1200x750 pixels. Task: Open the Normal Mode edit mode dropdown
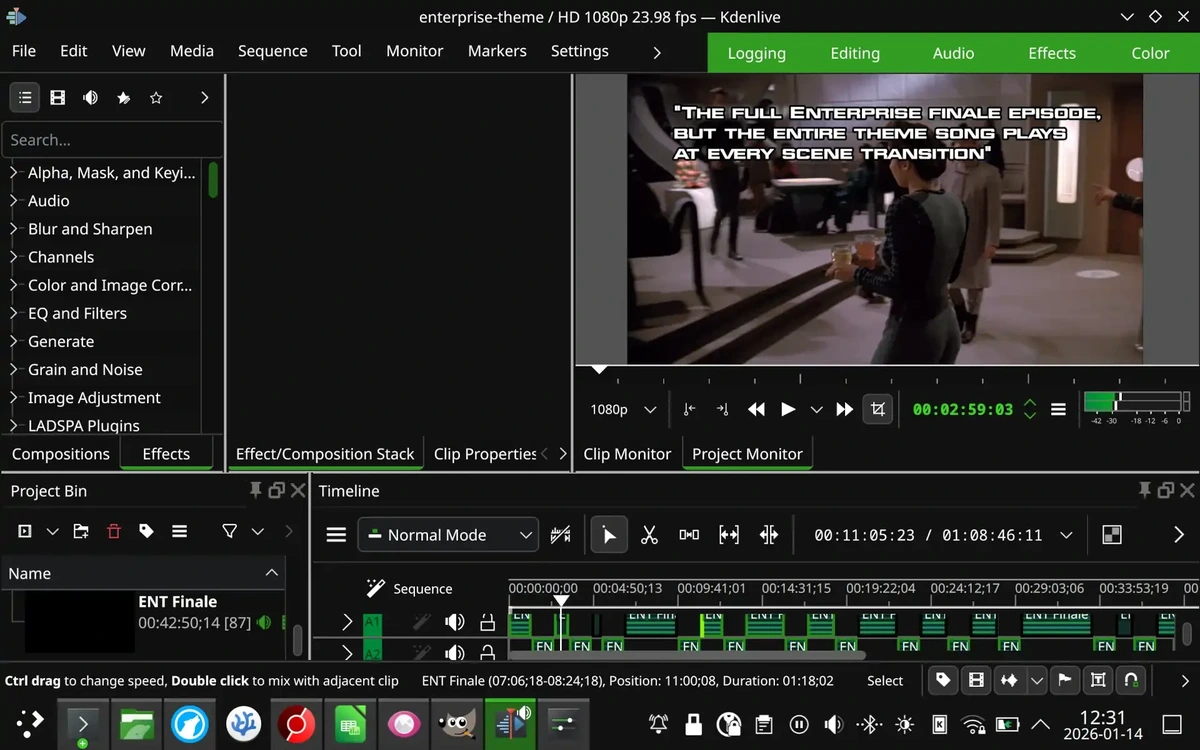[x=448, y=534]
